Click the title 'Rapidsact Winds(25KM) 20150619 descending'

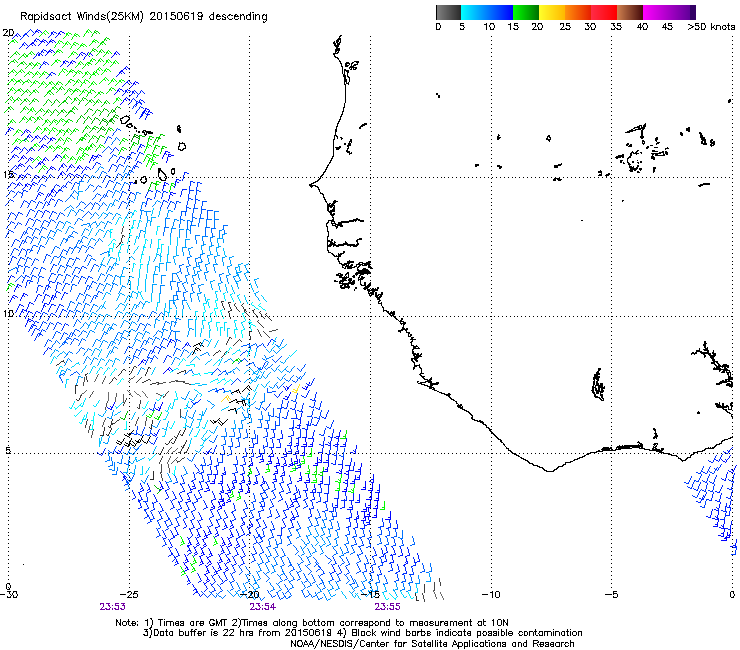point(144,17)
